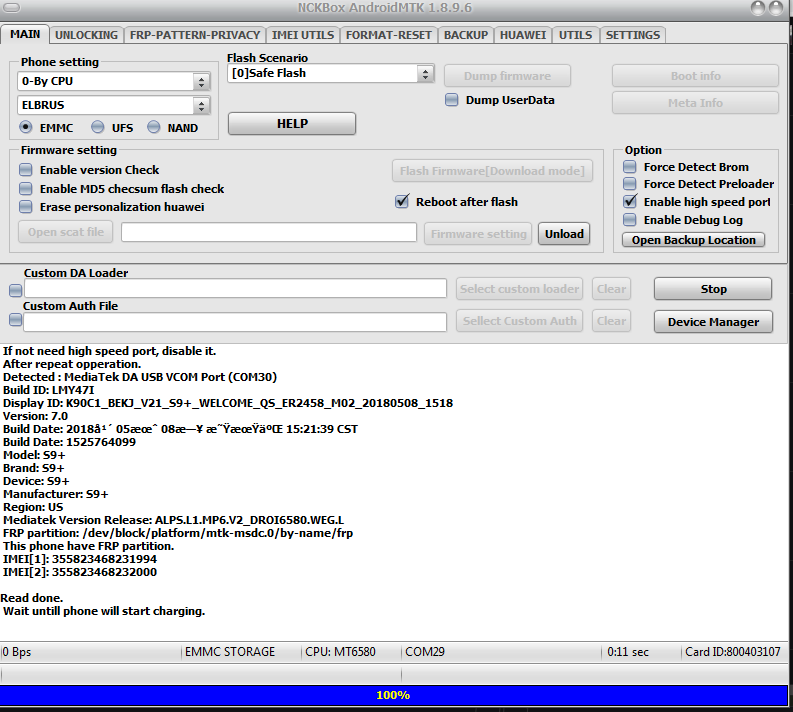Open the BACKUP tab
The height and width of the screenshot is (712, 793).
(x=466, y=35)
